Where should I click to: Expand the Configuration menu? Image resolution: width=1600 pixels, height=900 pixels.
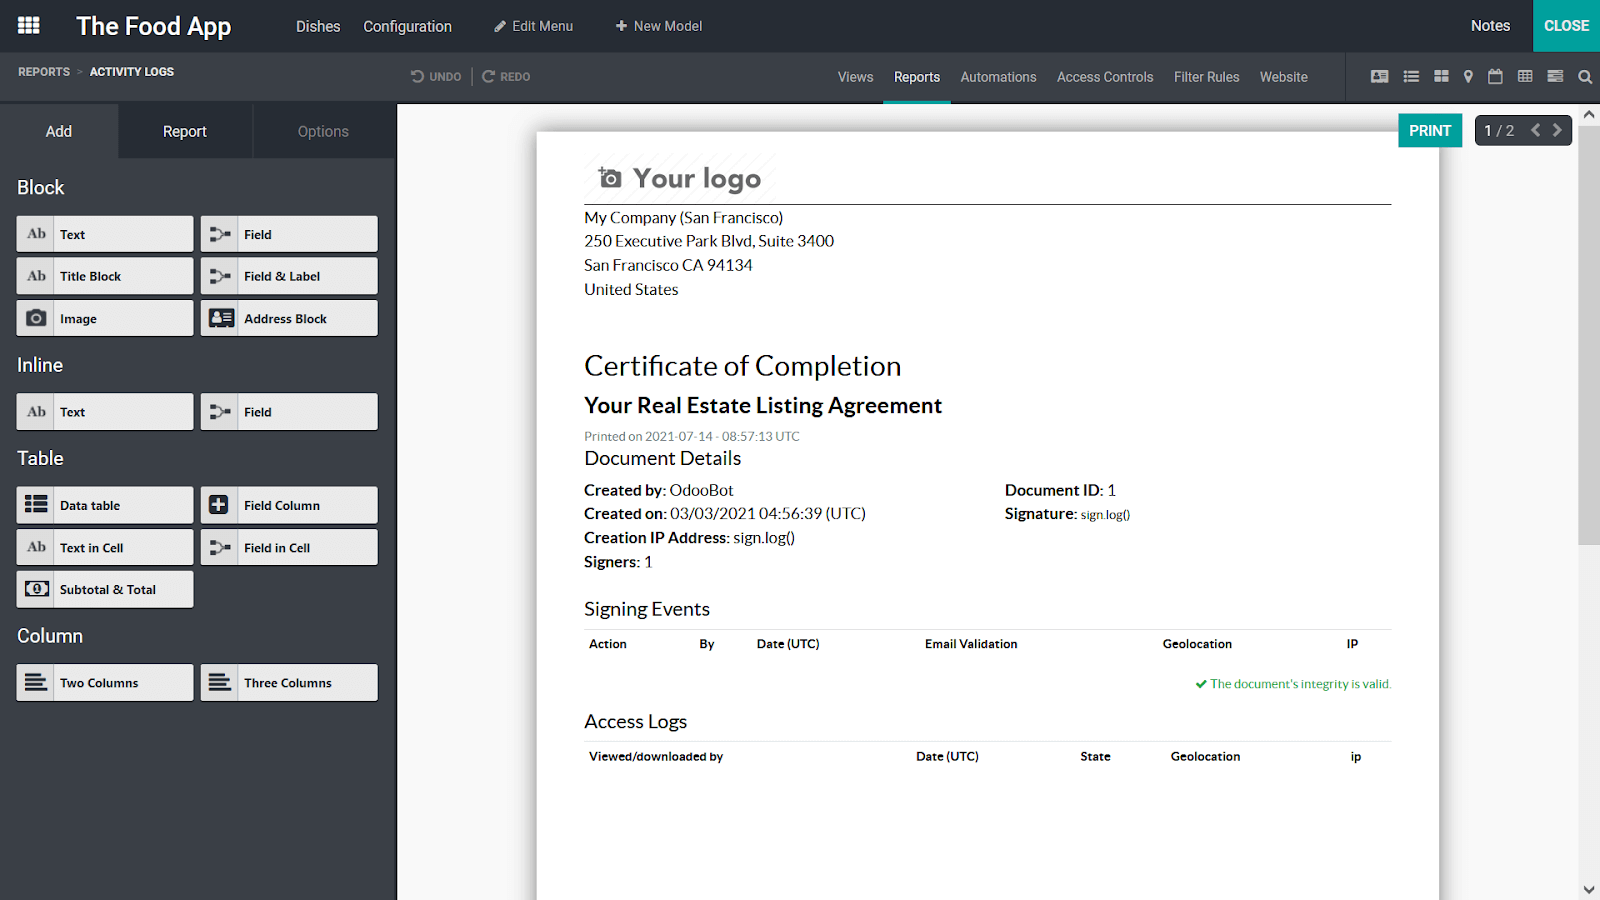[407, 26]
